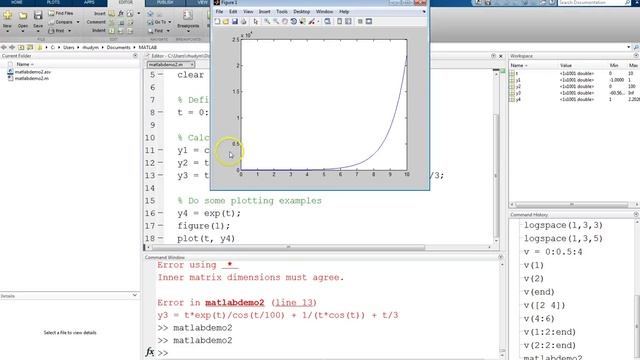Viewport: 640px width, 360px height.
Task: Click the Insert Legend icon in figure toolbar
Action: tap(348, 21)
